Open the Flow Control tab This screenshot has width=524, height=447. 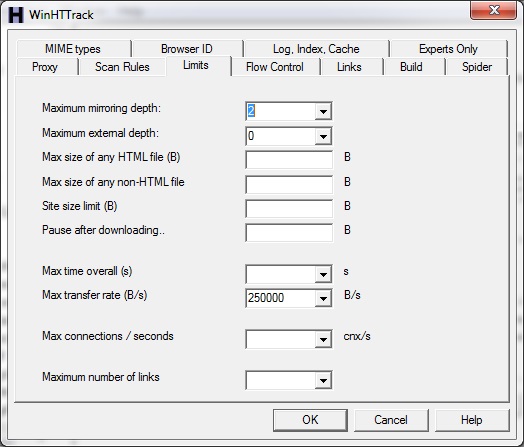(x=275, y=67)
